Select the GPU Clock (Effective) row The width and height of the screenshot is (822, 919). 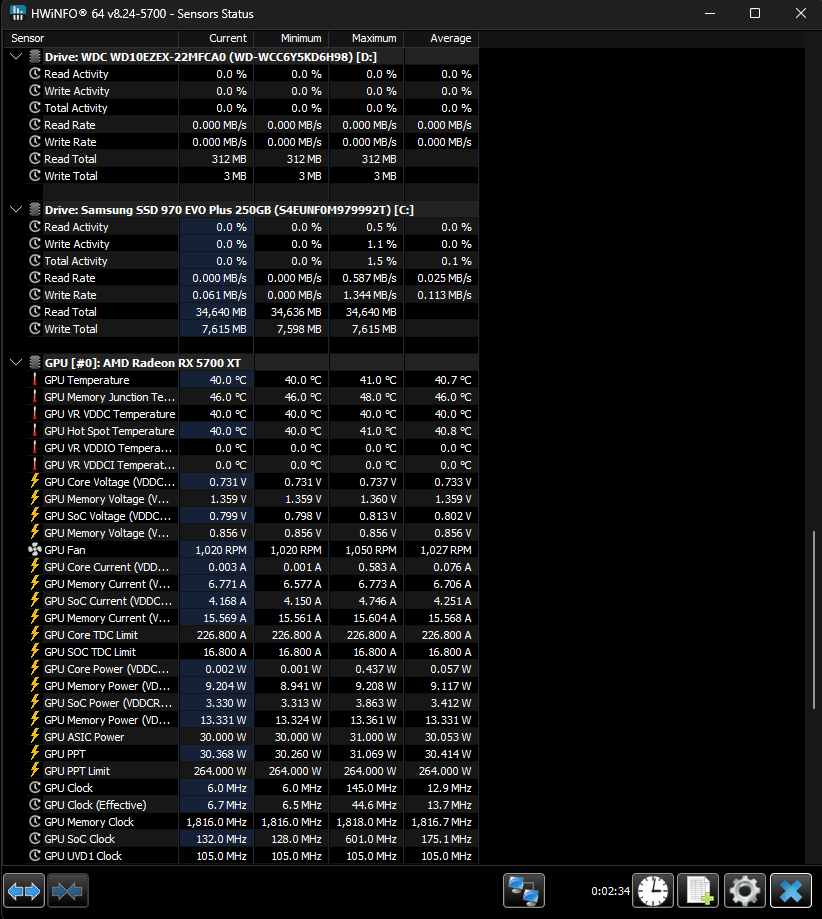tap(253, 805)
